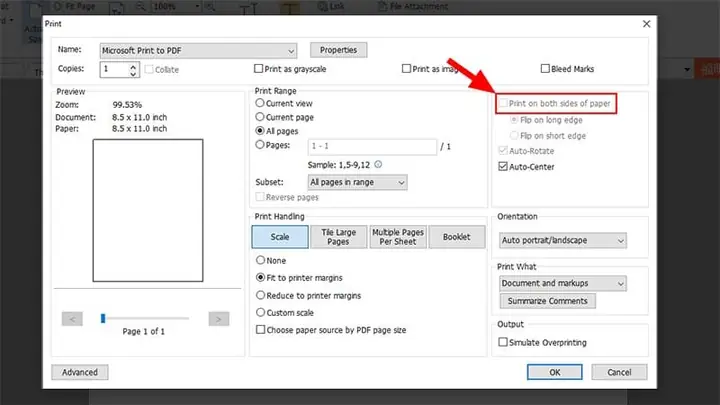Toggle the Reverse pages checkbox
This screenshot has height=405, width=720.
tap(260, 197)
